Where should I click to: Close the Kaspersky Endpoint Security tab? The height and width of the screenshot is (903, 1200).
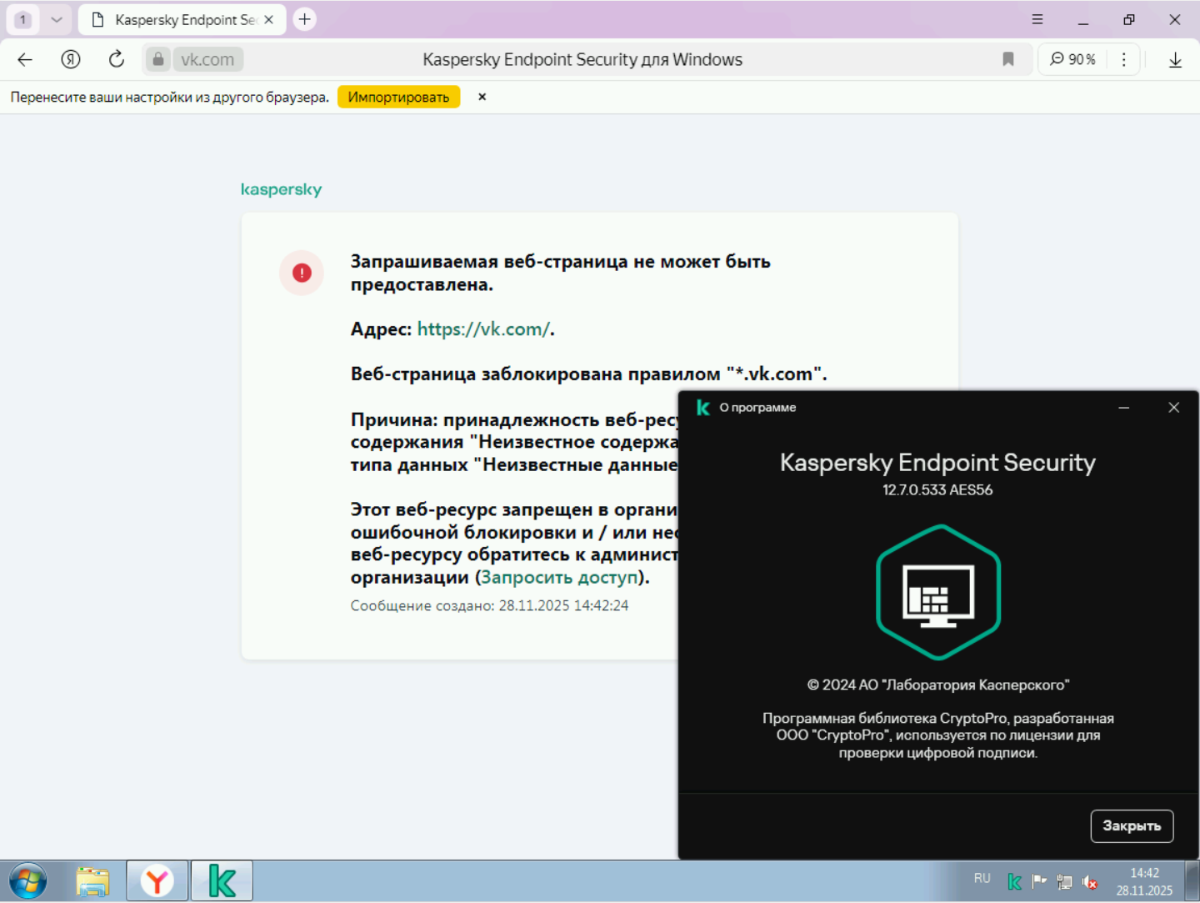click(269, 19)
